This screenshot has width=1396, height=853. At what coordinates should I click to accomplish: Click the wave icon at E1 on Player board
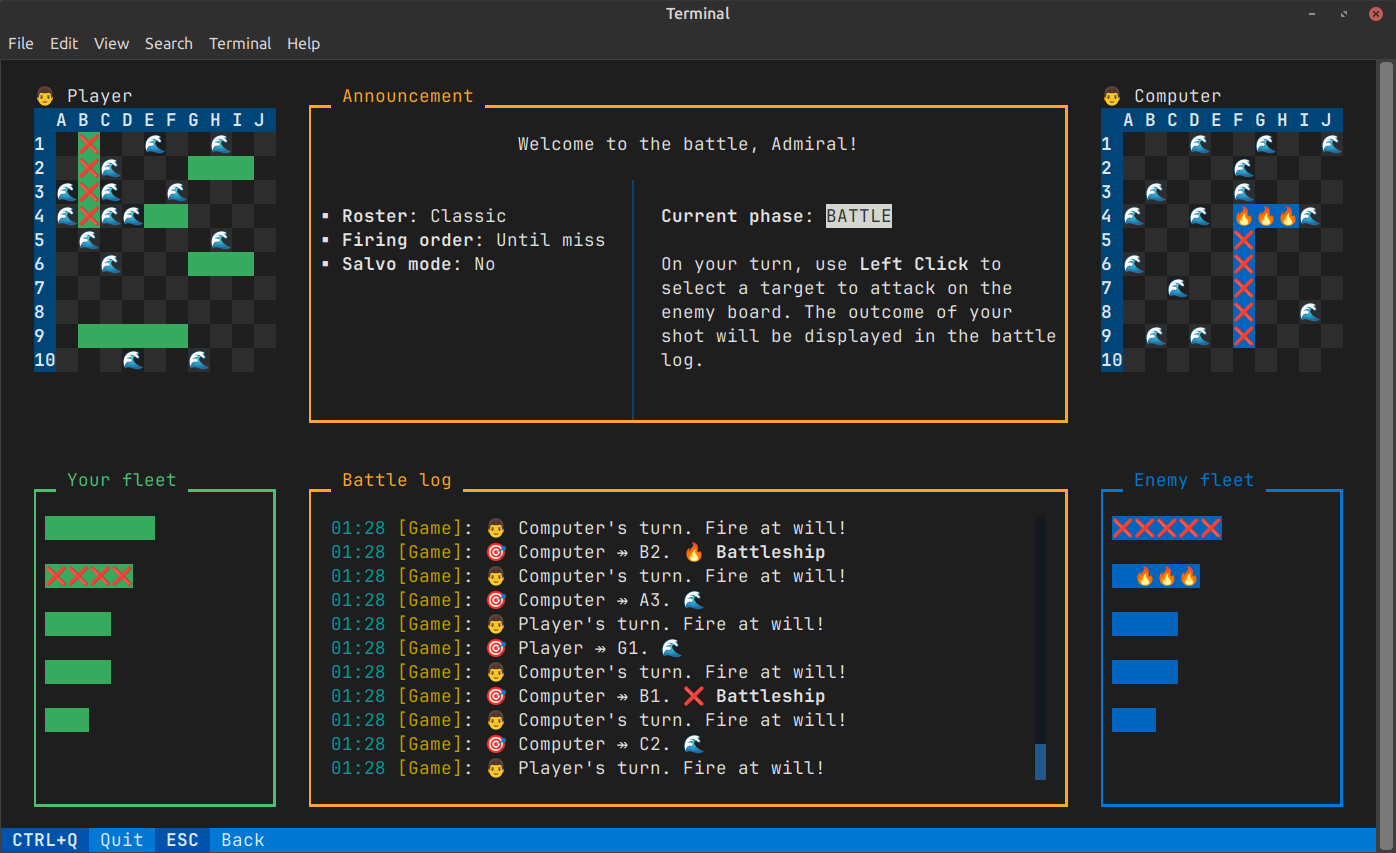point(154,144)
